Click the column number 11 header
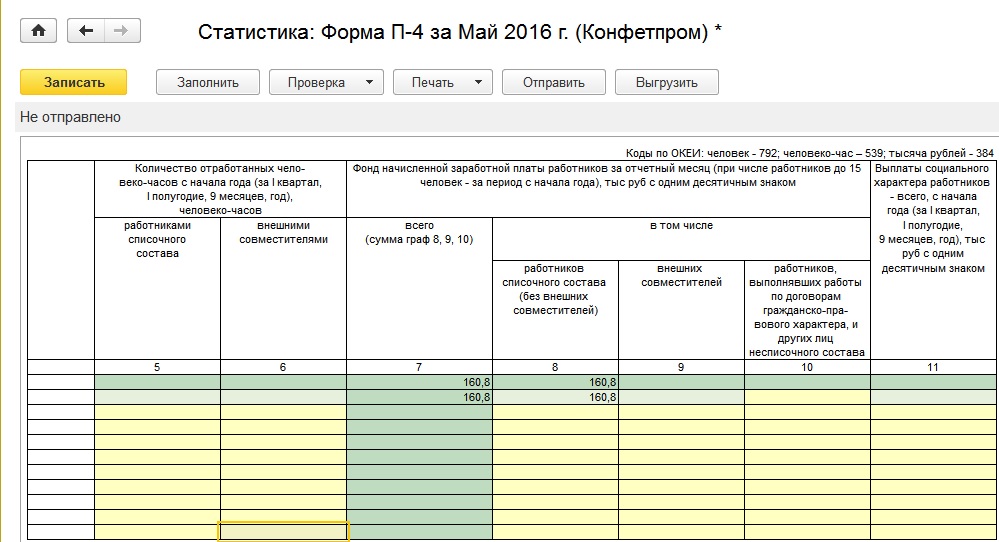The width and height of the screenshot is (999, 542). (933, 367)
